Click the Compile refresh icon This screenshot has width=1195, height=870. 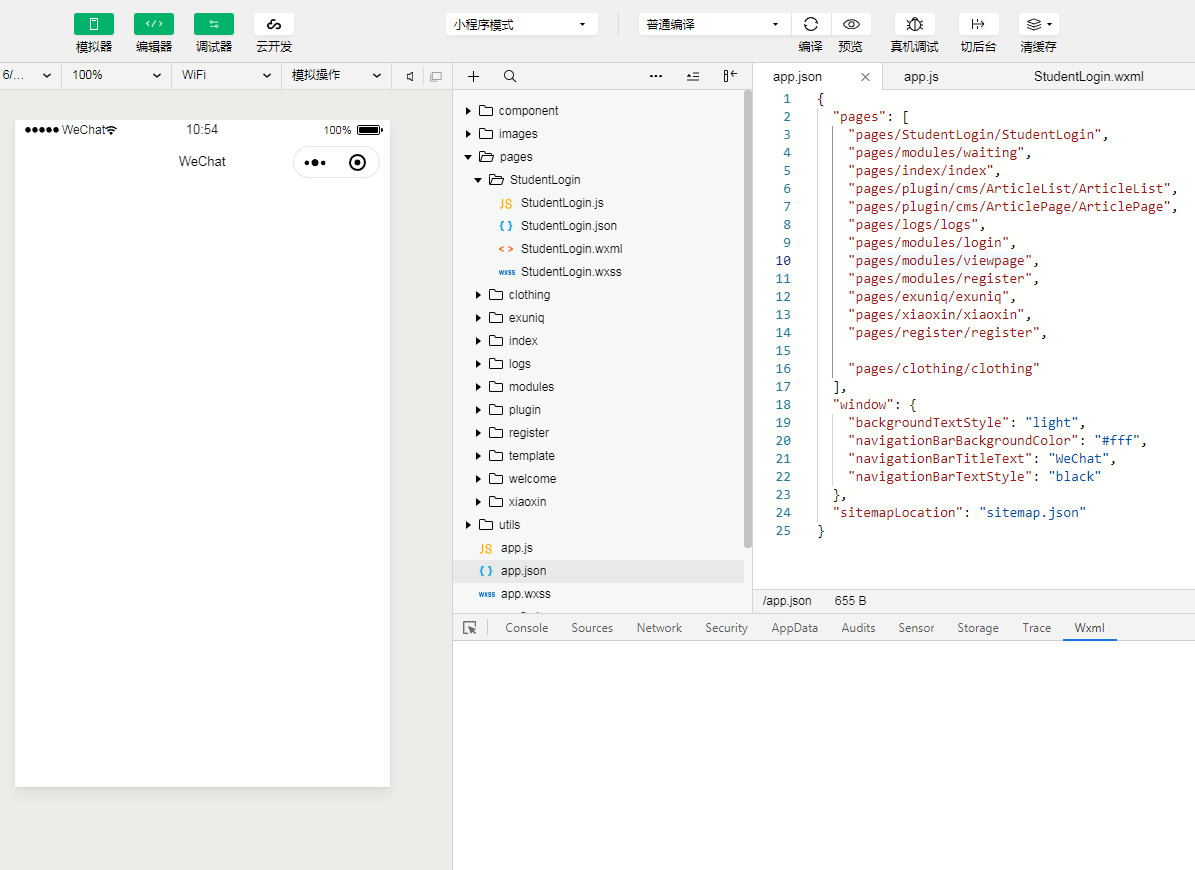810,24
